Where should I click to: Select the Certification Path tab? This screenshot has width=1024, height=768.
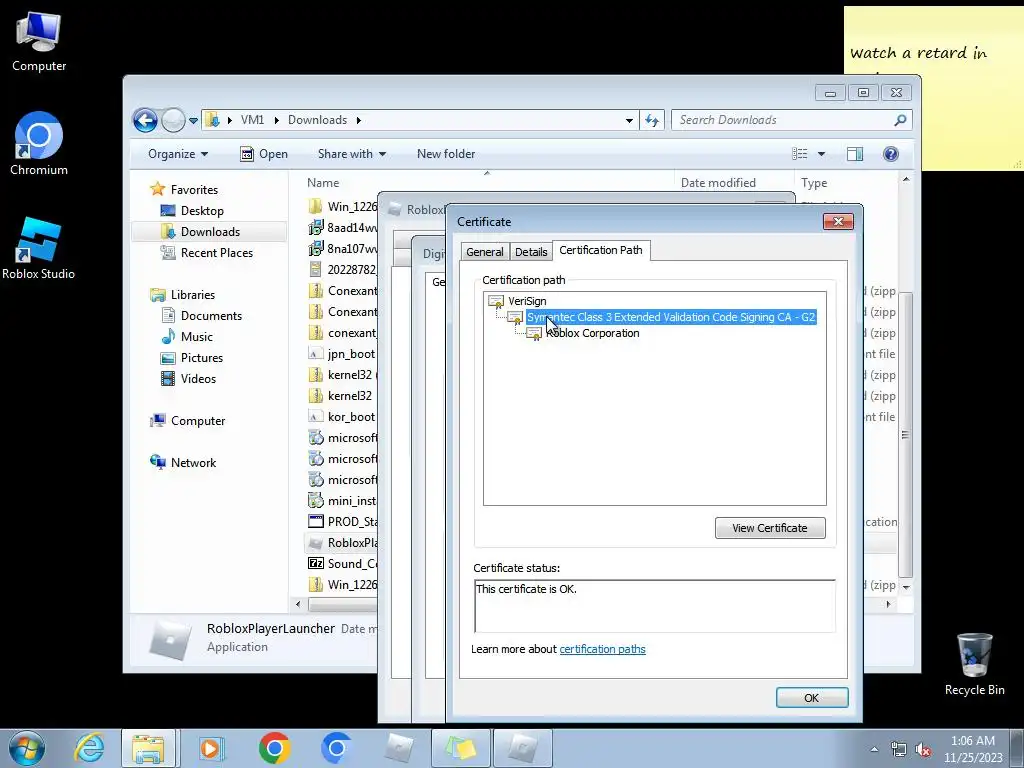(x=601, y=250)
